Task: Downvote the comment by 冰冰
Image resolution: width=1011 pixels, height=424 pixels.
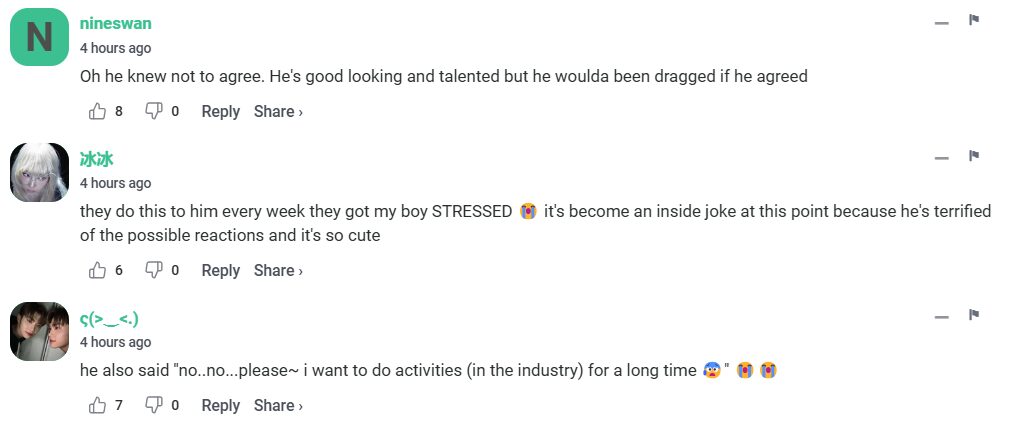Action: pyautogui.click(x=154, y=270)
